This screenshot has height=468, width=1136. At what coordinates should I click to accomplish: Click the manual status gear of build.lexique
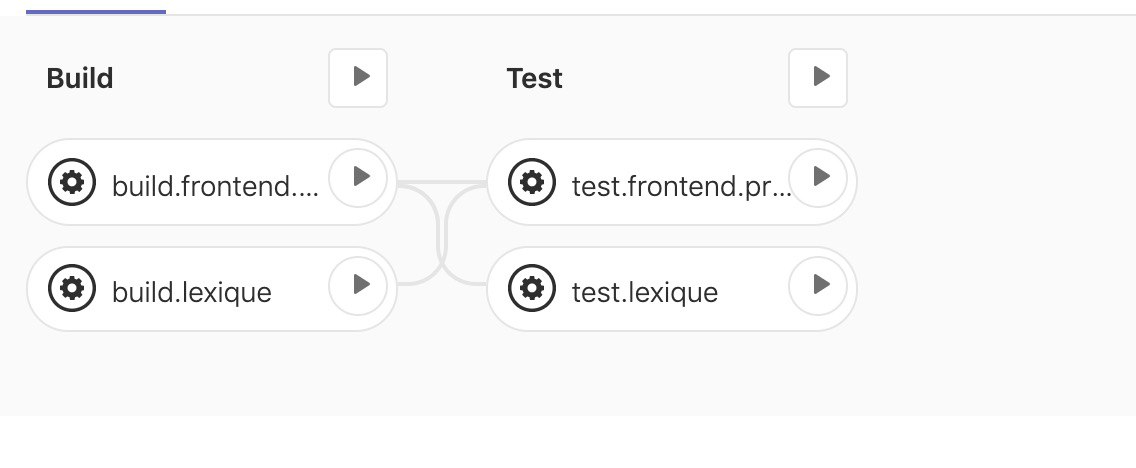coord(72,288)
